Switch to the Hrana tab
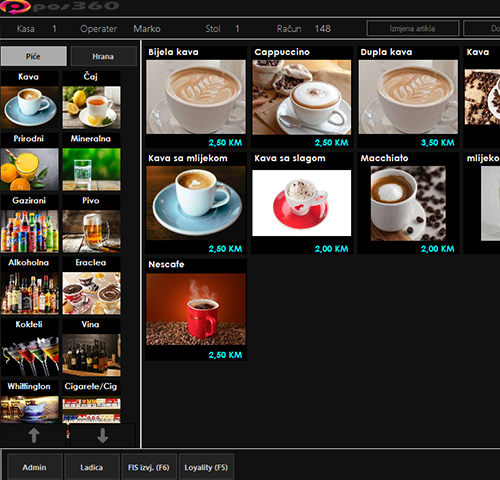Screen dimensions: 500x480 click(x=104, y=56)
